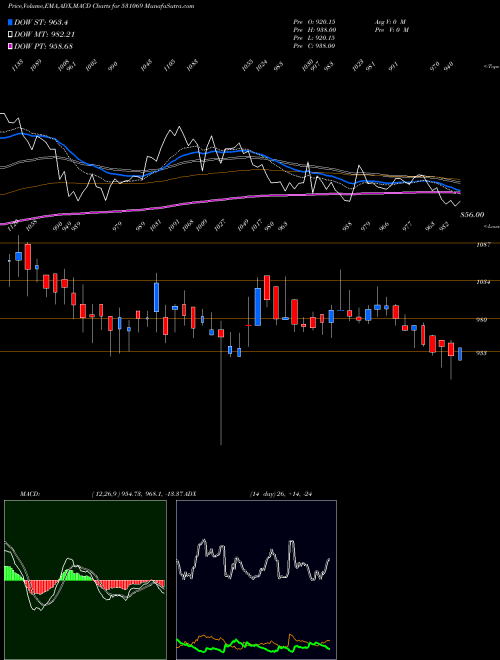Screen dimensions: 500x660
Task: Click the blue DOW ST legend swatch
Action: [10, 22]
